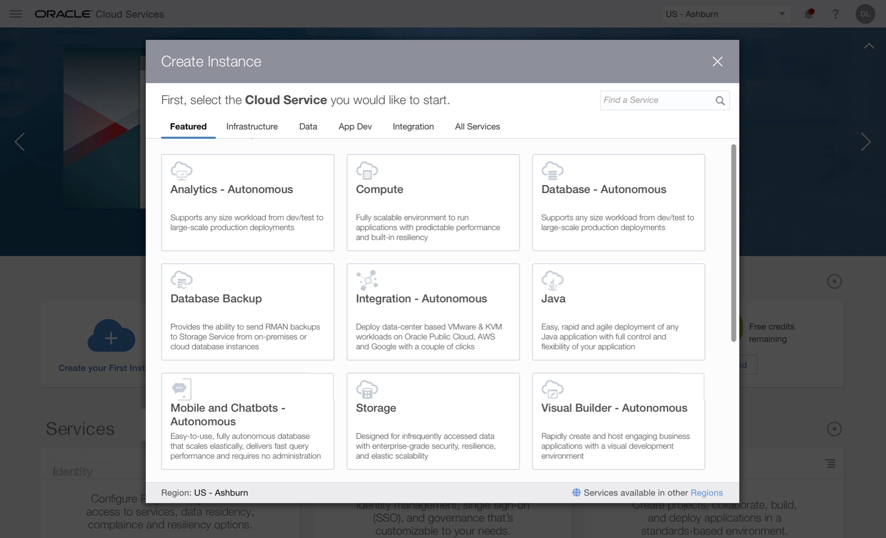Switch to the Infrastructure tab
The height and width of the screenshot is (538, 886).
pyautogui.click(x=252, y=127)
